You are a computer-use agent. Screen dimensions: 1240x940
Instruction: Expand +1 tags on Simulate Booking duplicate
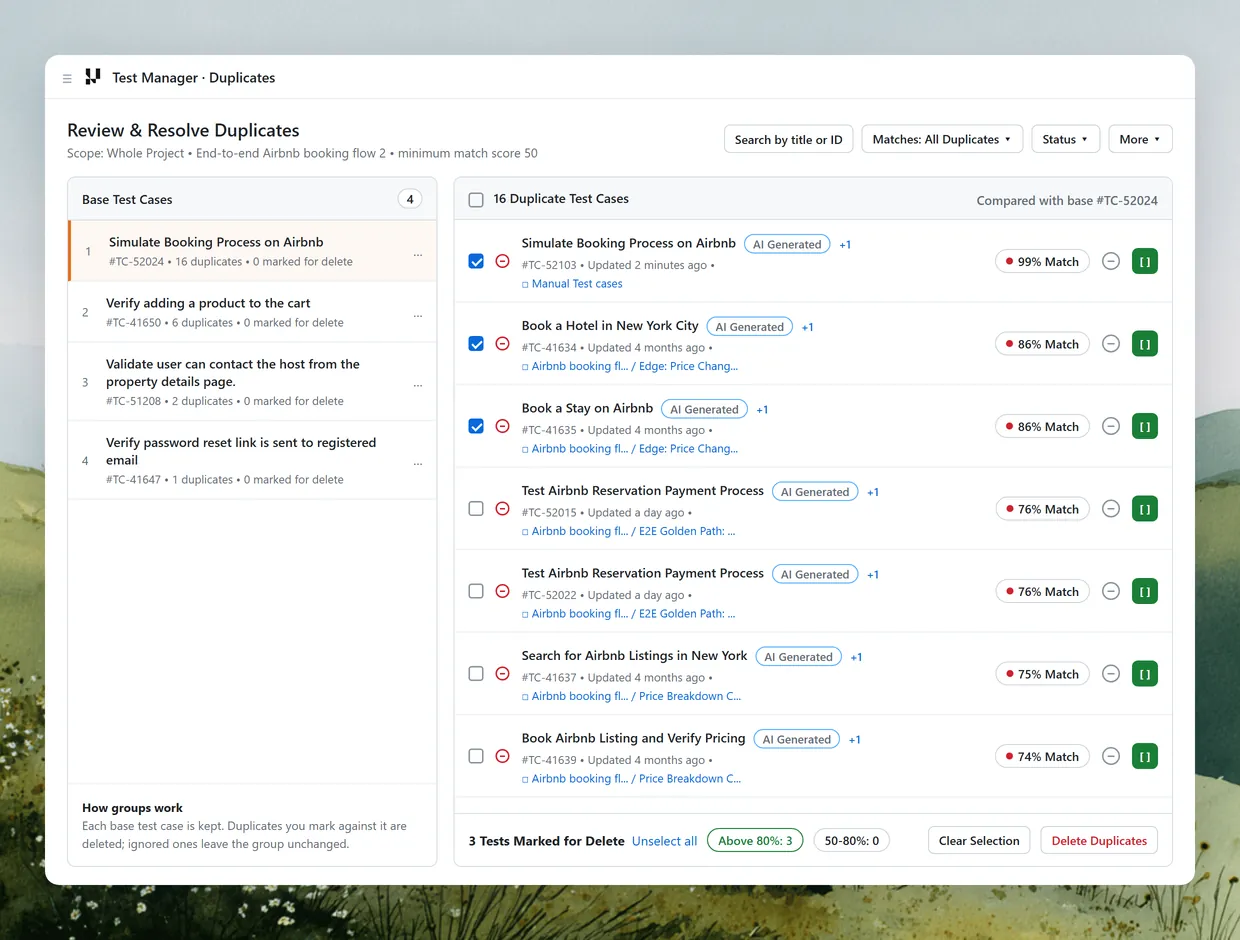(845, 244)
